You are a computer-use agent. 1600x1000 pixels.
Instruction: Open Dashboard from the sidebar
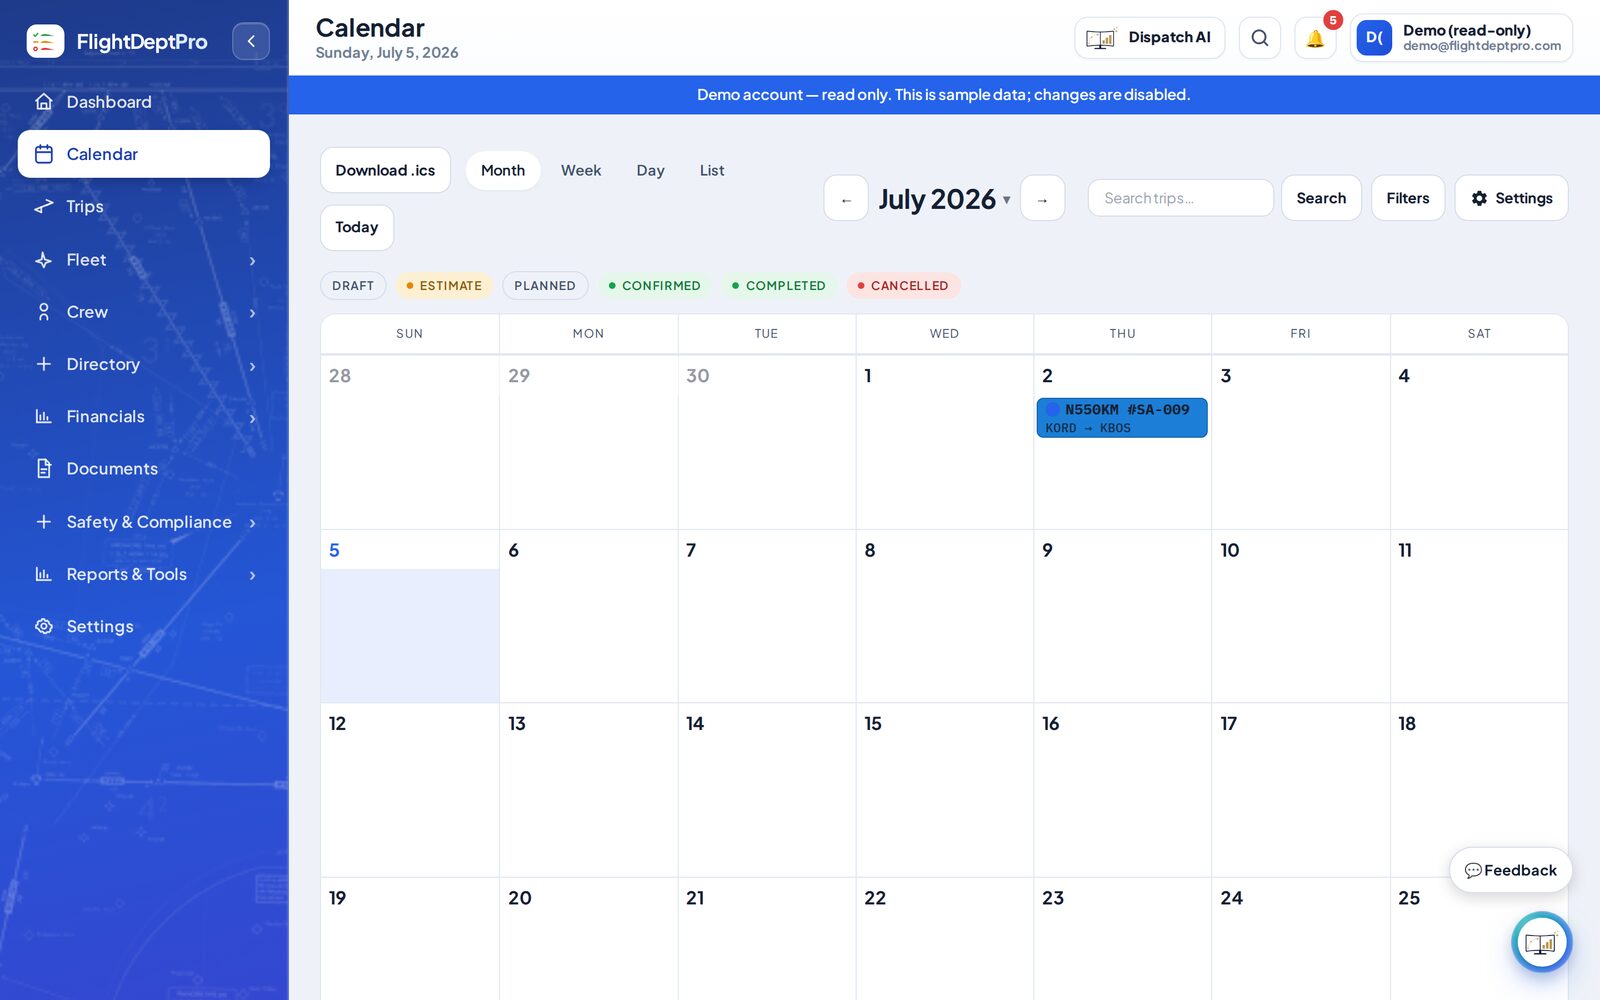click(144, 102)
